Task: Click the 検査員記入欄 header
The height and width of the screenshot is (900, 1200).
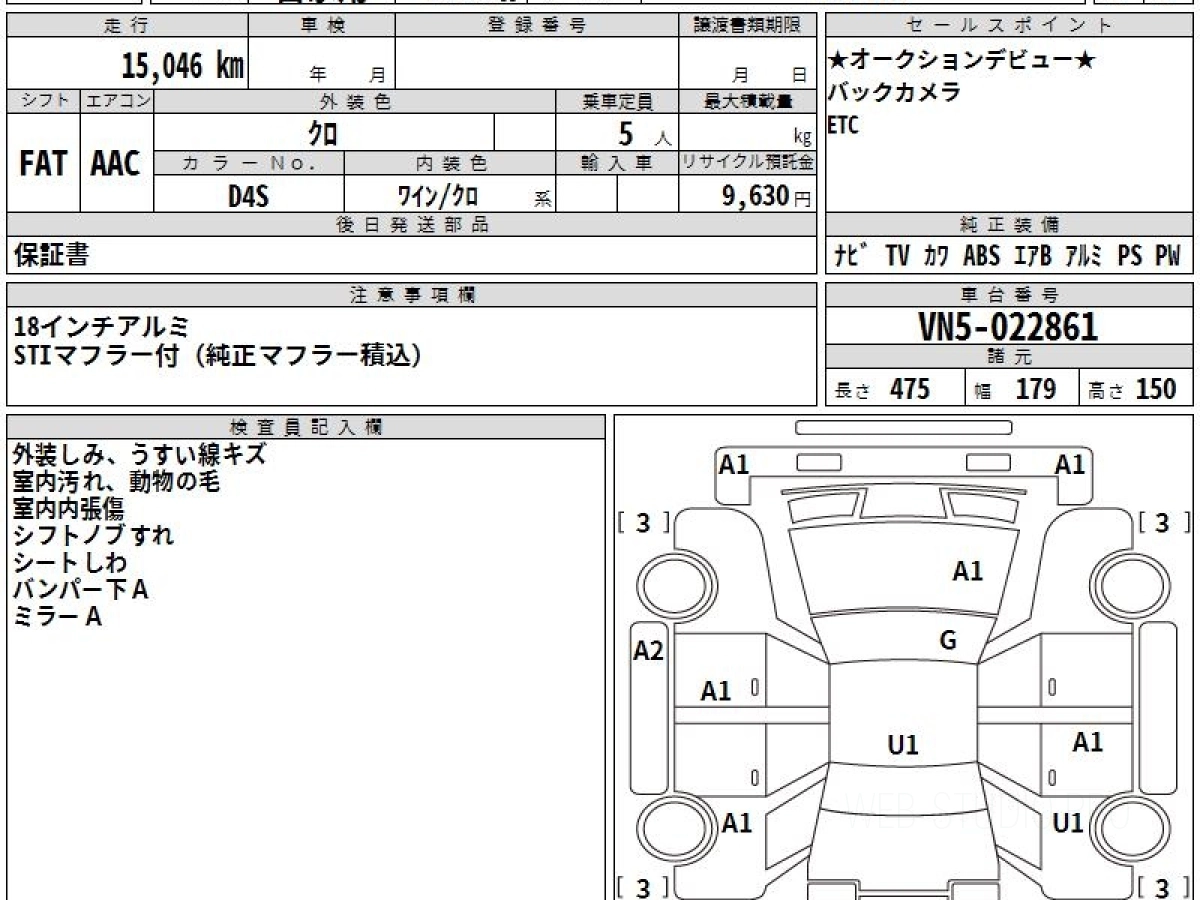Action: click(x=306, y=427)
